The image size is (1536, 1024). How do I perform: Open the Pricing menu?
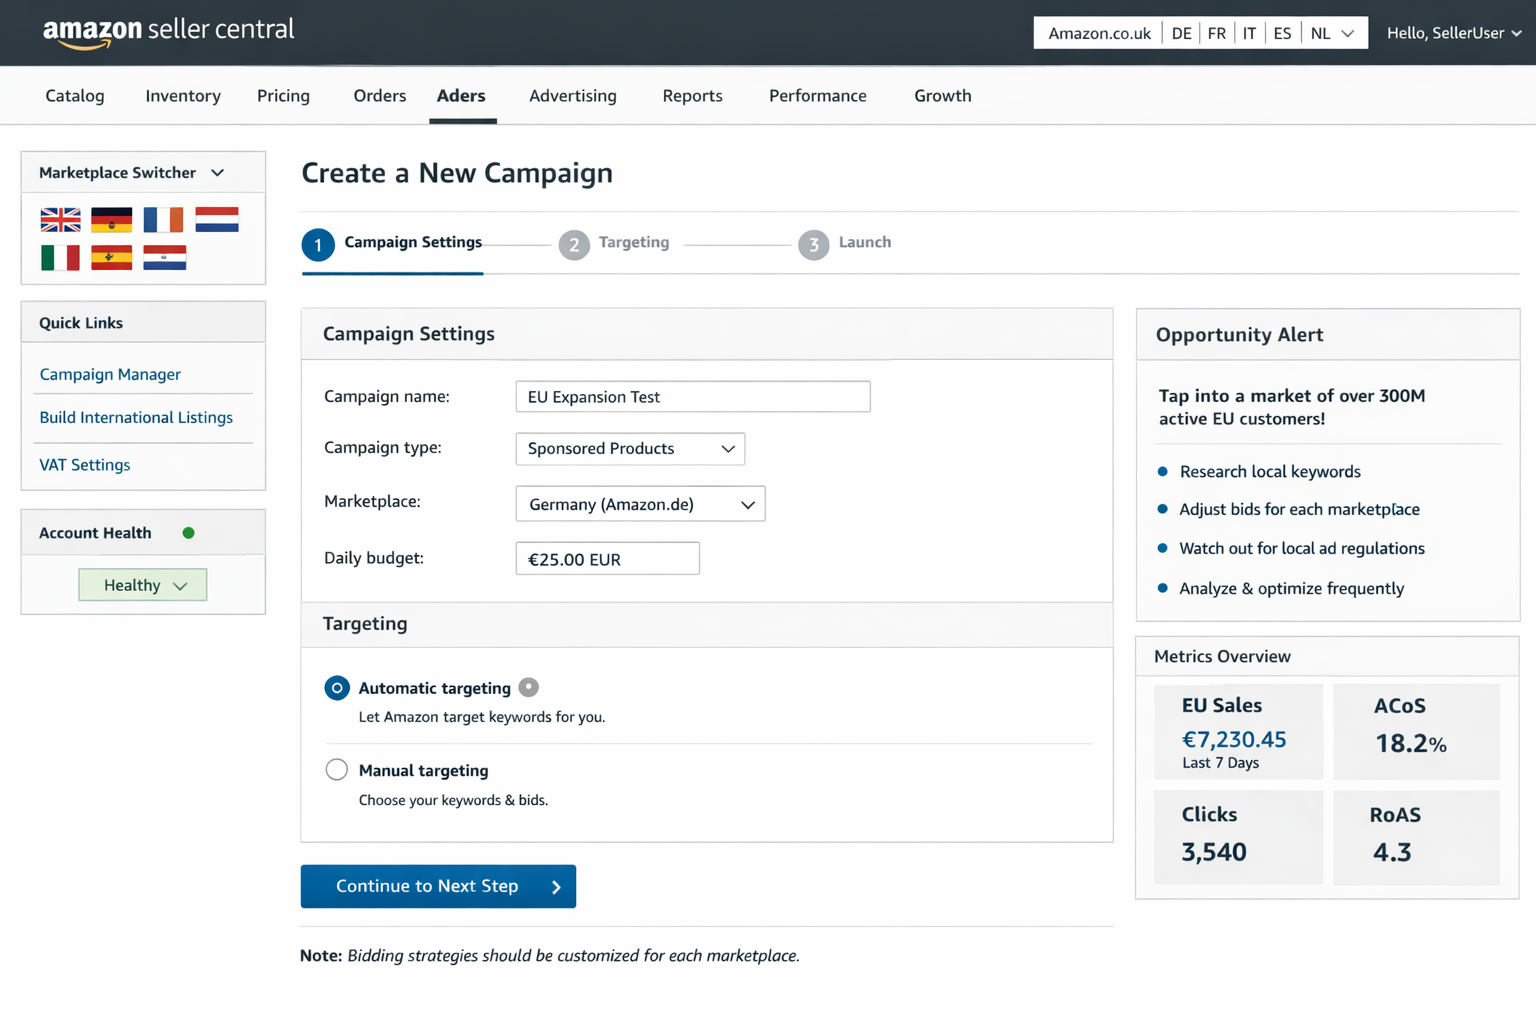(x=283, y=96)
